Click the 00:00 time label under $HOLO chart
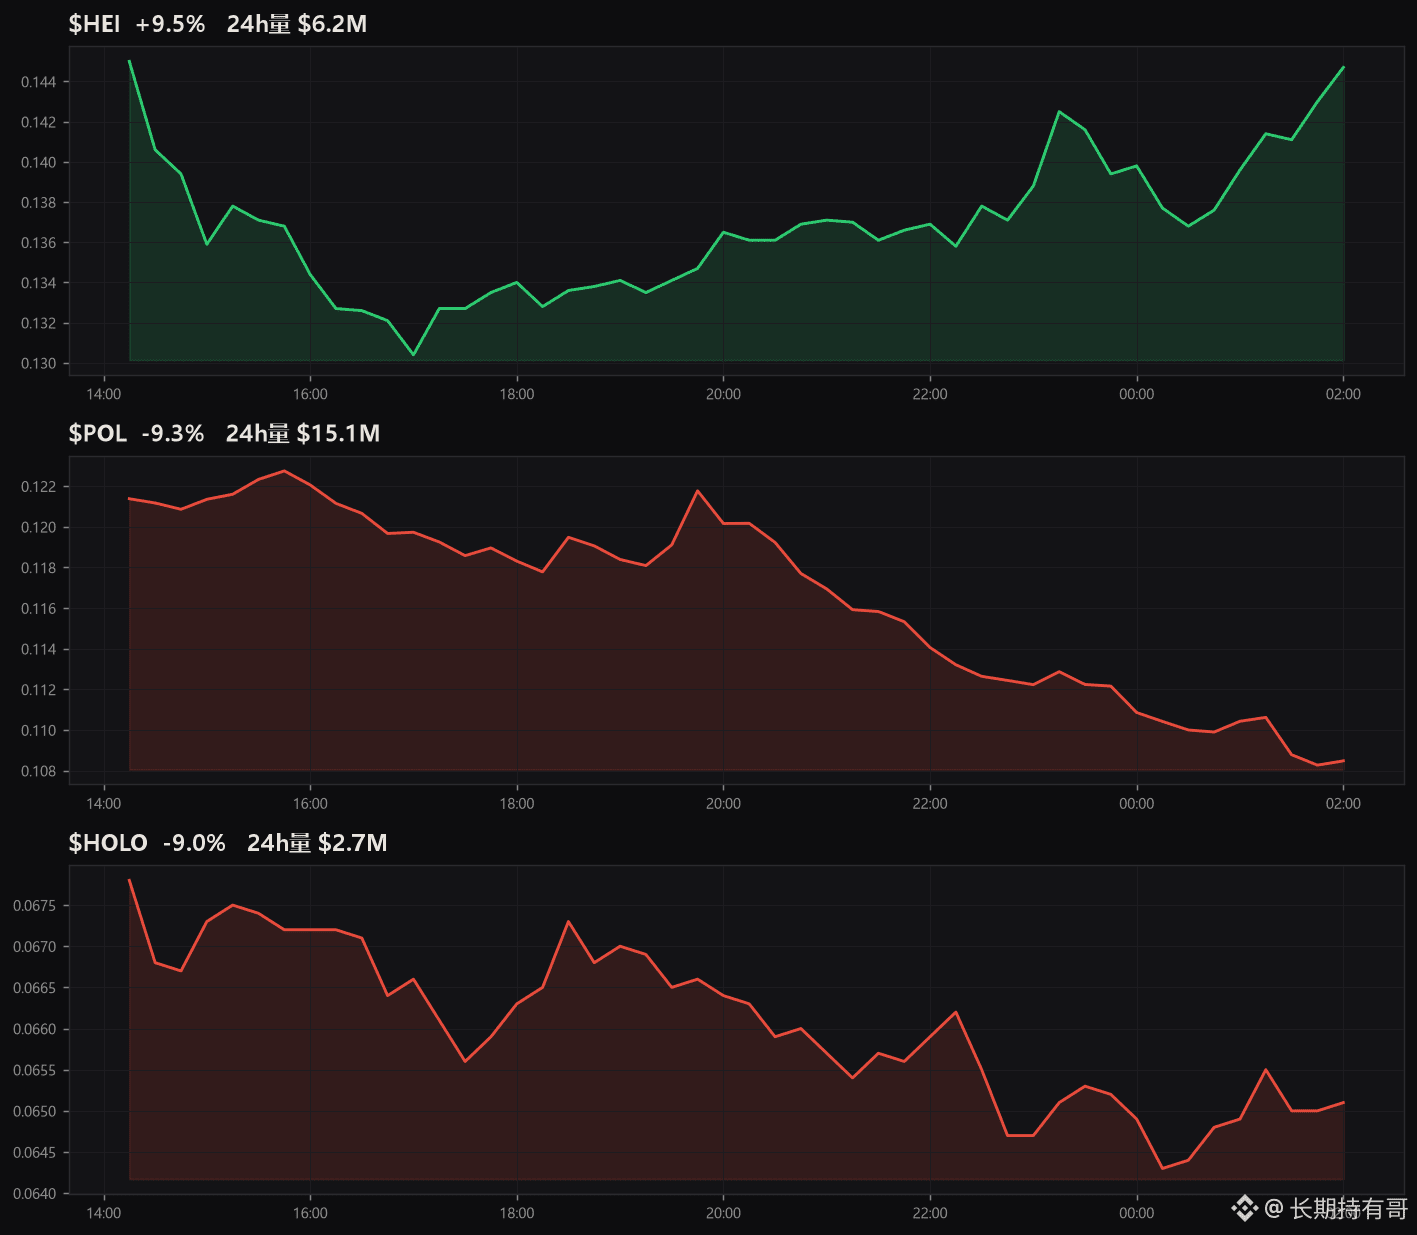 tap(1136, 1213)
